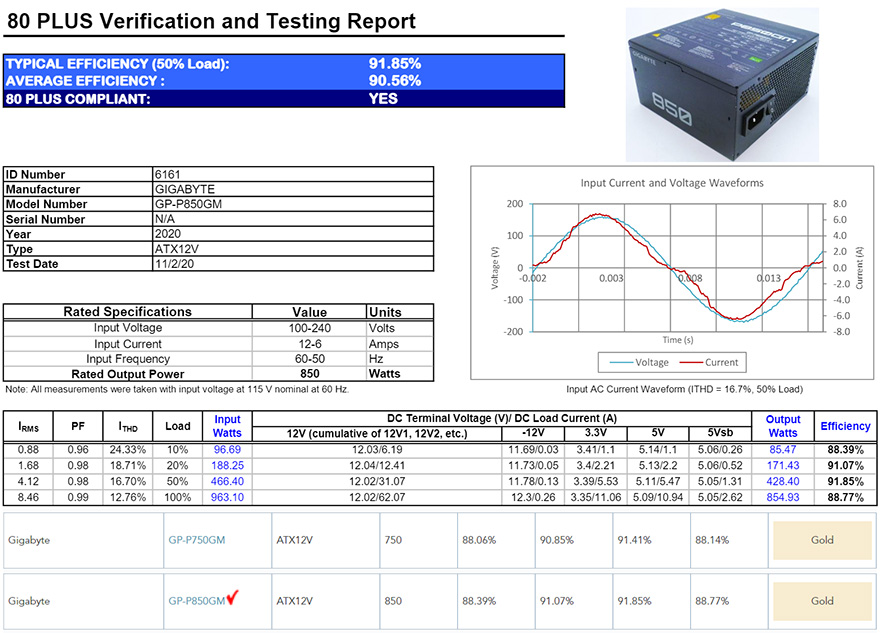Click the Output Watts column header
880x633 pixels.
(783, 426)
